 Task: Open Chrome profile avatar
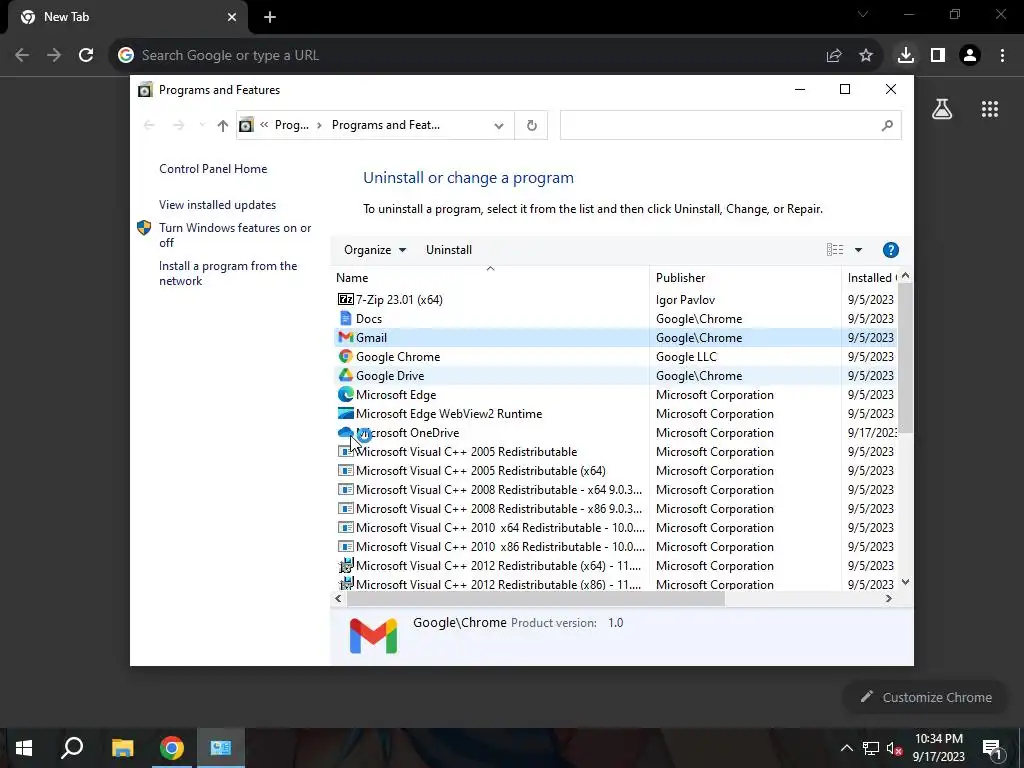pos(970,56)
